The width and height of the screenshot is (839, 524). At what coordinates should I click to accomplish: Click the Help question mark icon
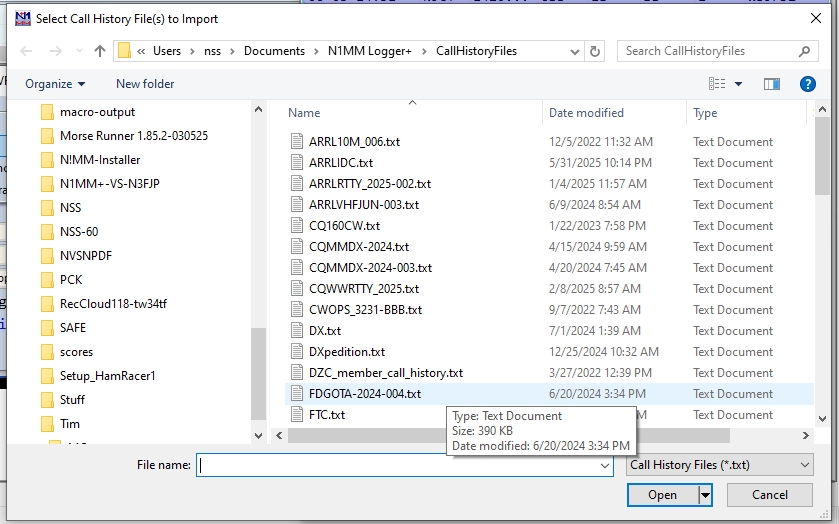pos(807,84)
